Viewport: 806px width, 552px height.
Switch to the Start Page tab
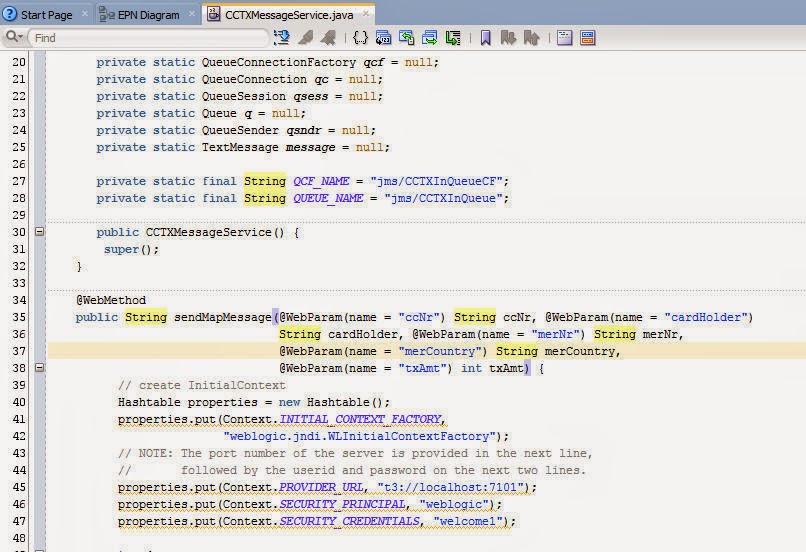(x=46, y=15)
